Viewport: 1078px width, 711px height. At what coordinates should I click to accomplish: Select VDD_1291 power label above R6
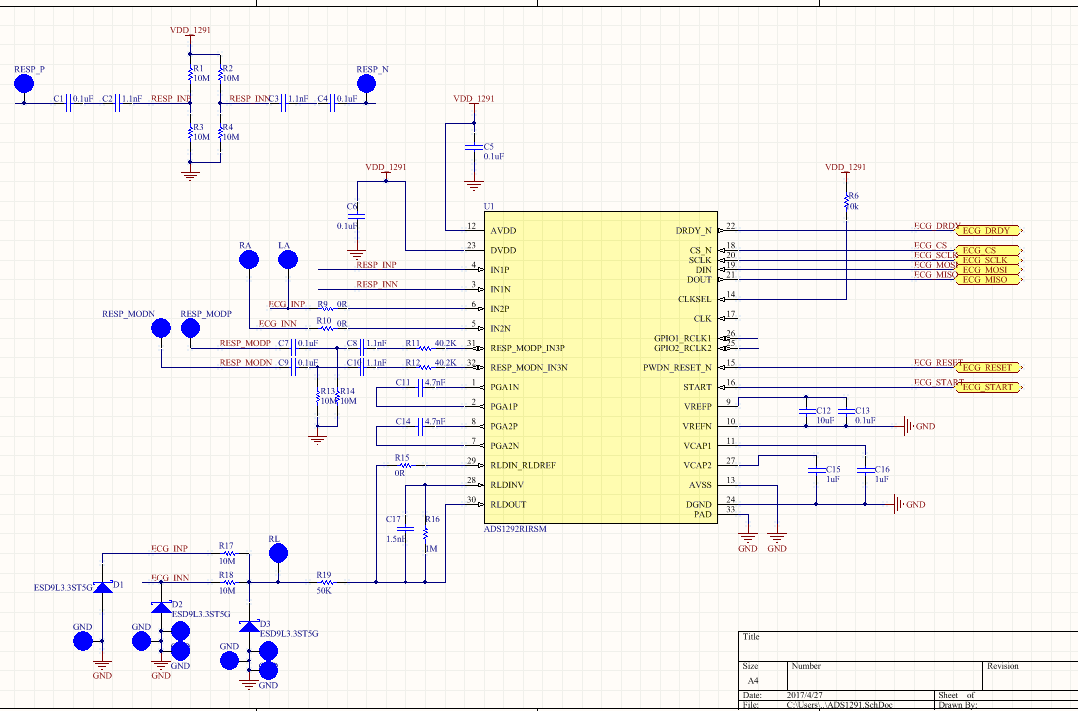(x=846, y=167)
